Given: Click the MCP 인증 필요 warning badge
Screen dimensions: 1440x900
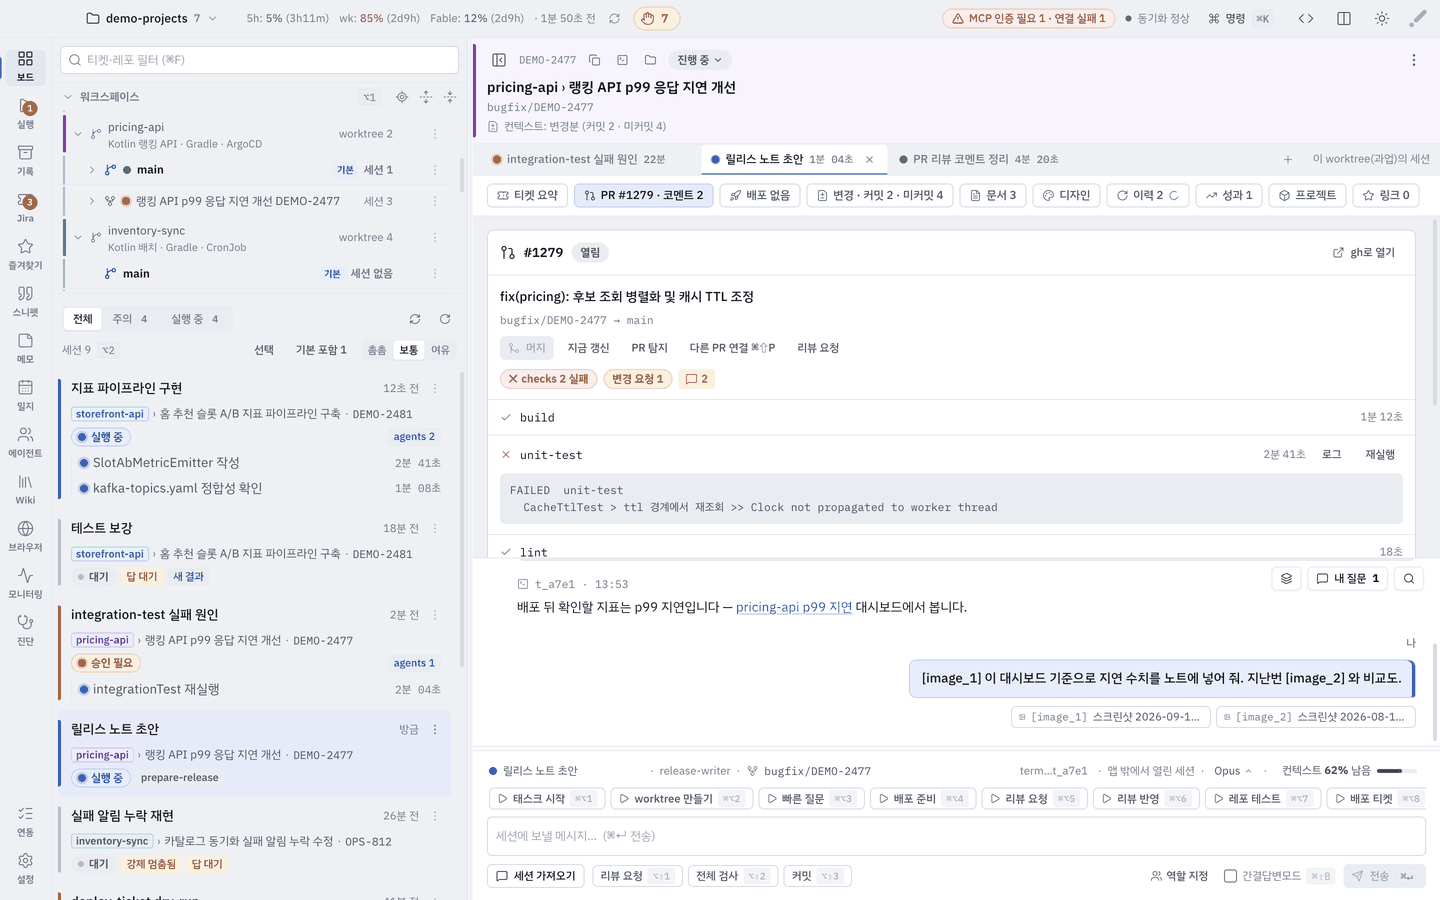Looking at the screenshot, I should pyautogui.click(x=1028, y=18).
